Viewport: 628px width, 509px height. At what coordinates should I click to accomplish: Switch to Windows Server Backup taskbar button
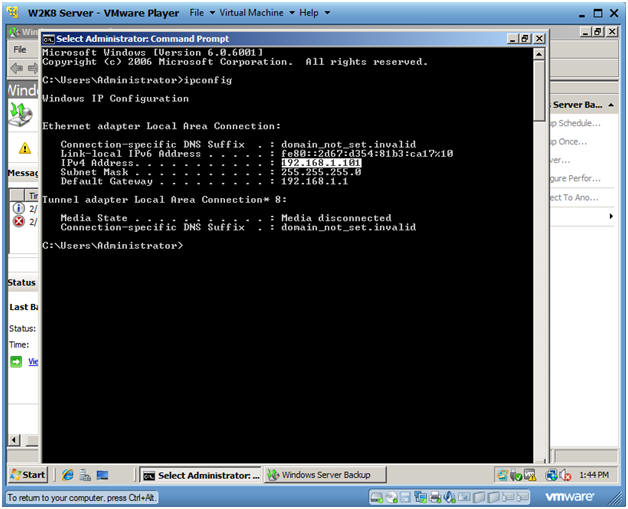click(x=325, y=475)
